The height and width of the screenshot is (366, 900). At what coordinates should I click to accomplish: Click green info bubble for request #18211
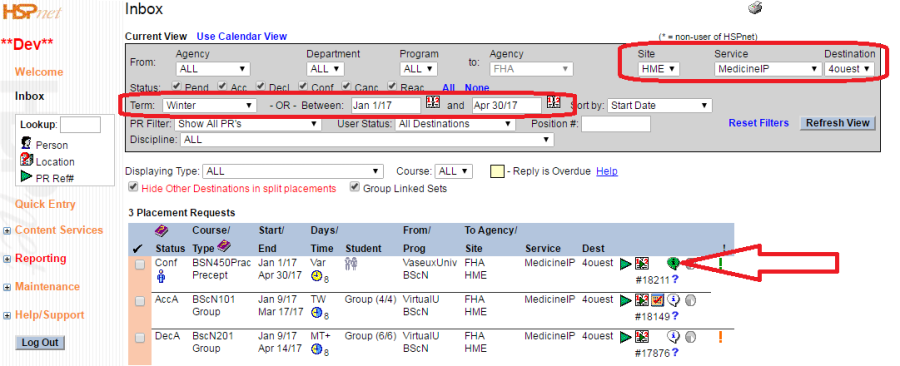pyautogui.click(x=673, y=263)
